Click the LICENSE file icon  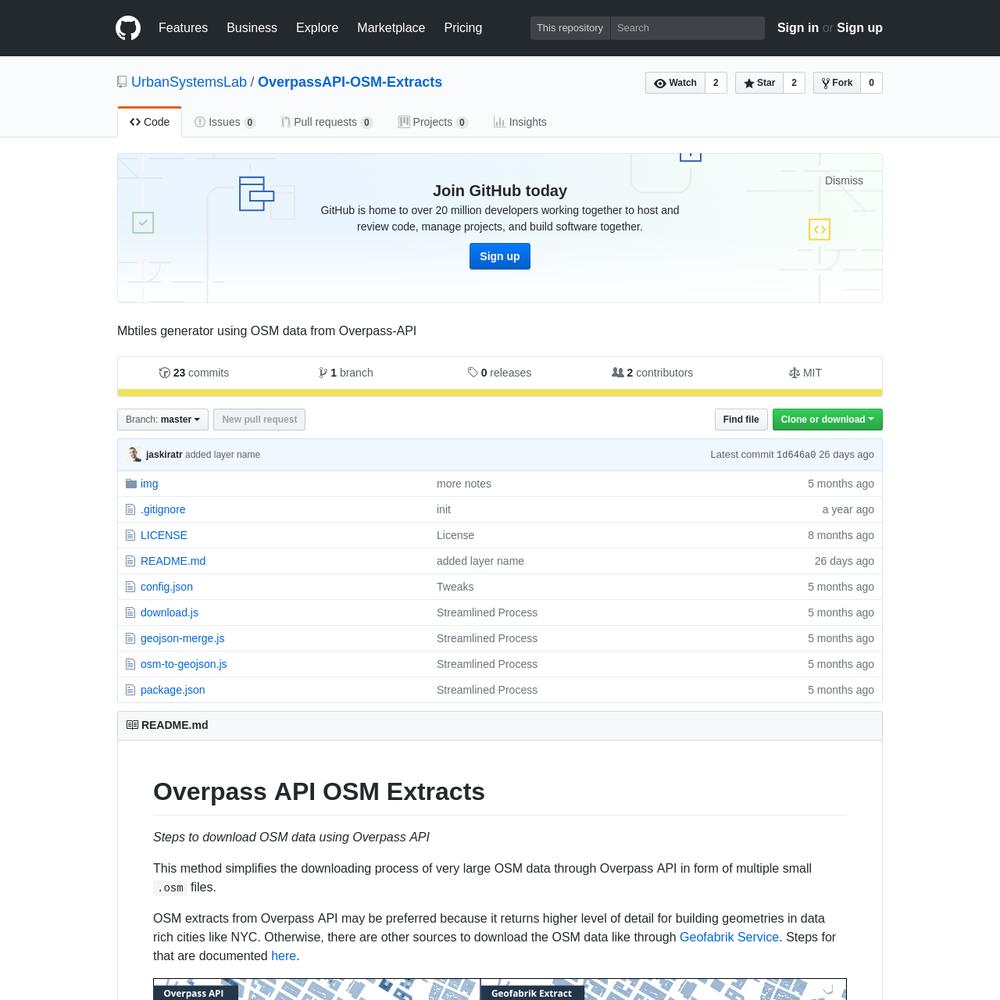pyautogui.click(x=130, y=535)
